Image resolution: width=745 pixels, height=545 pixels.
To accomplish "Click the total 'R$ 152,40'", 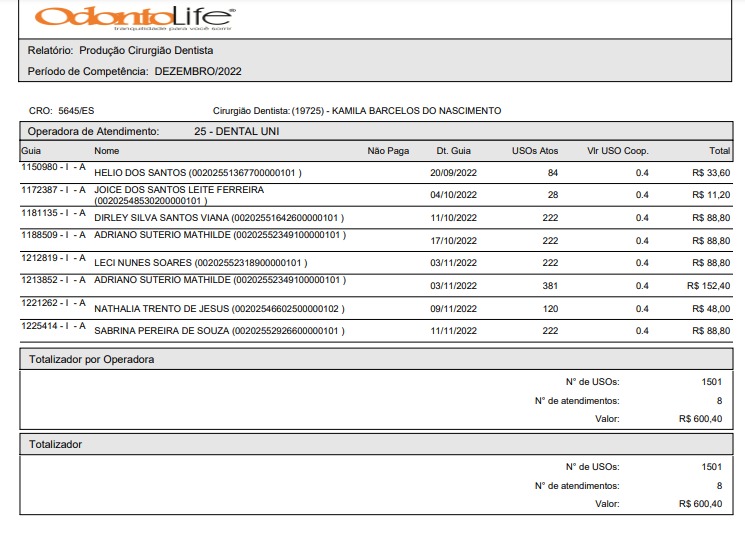I will click(708, 286).
